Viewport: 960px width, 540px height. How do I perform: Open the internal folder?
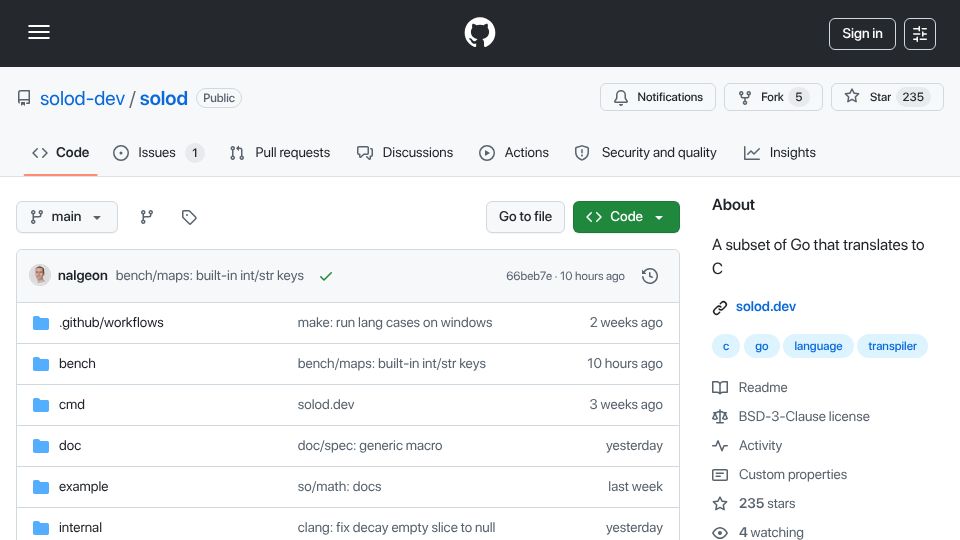click(x=80, y=528)
